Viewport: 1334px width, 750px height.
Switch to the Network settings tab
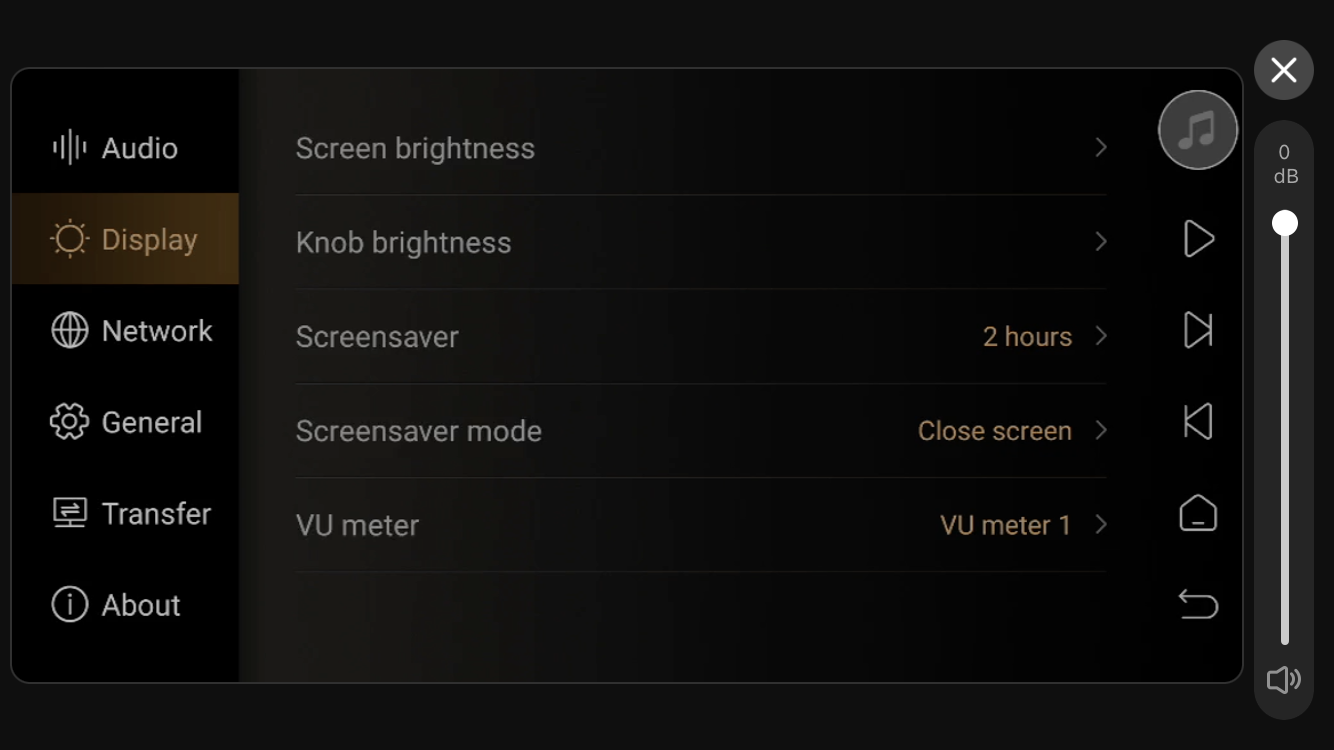[x=125, y=331]
